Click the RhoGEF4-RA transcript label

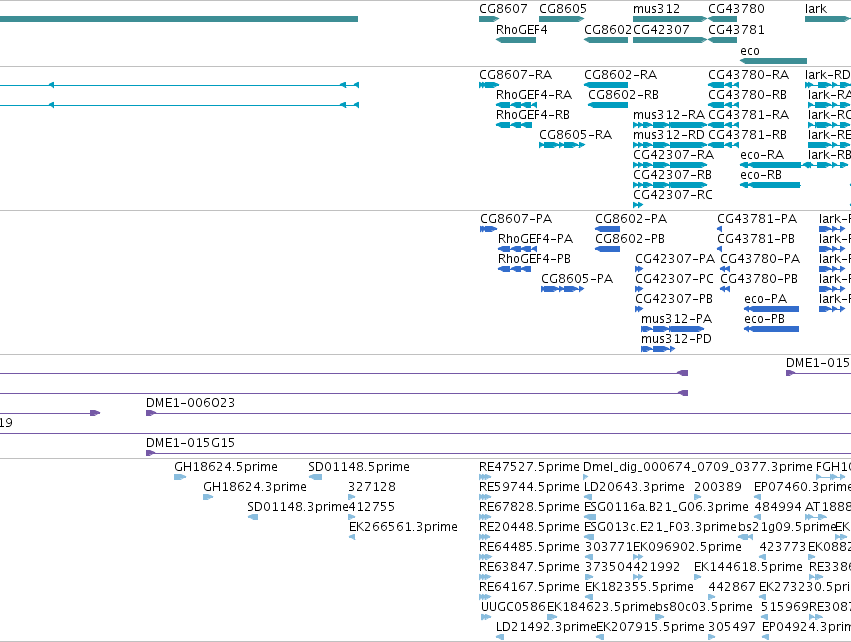534,95
